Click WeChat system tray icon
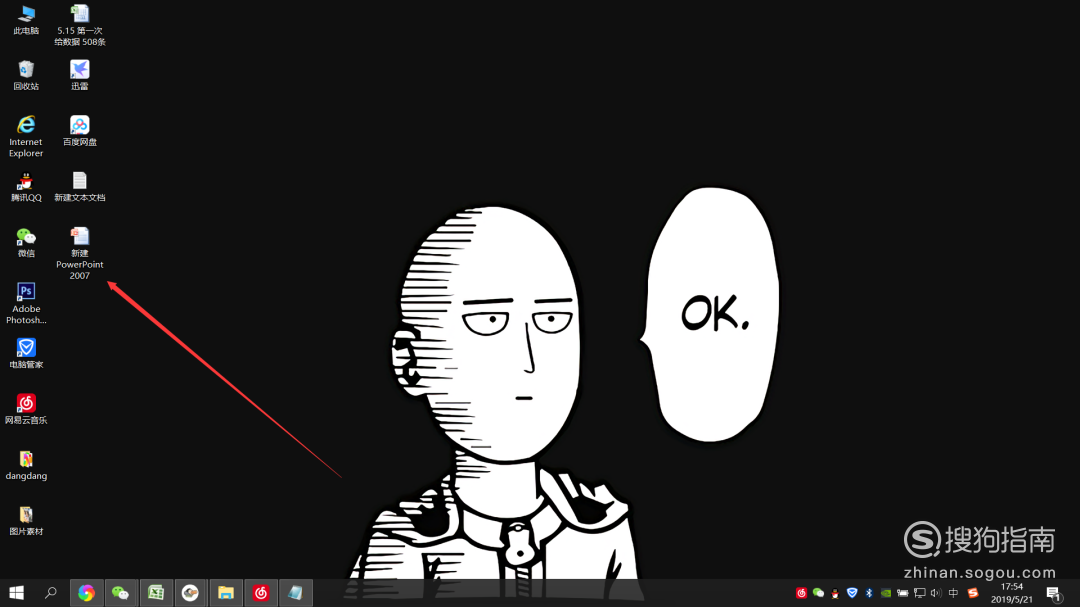The height and width of the screenshot is (607, 1080). tap(818, 593)
